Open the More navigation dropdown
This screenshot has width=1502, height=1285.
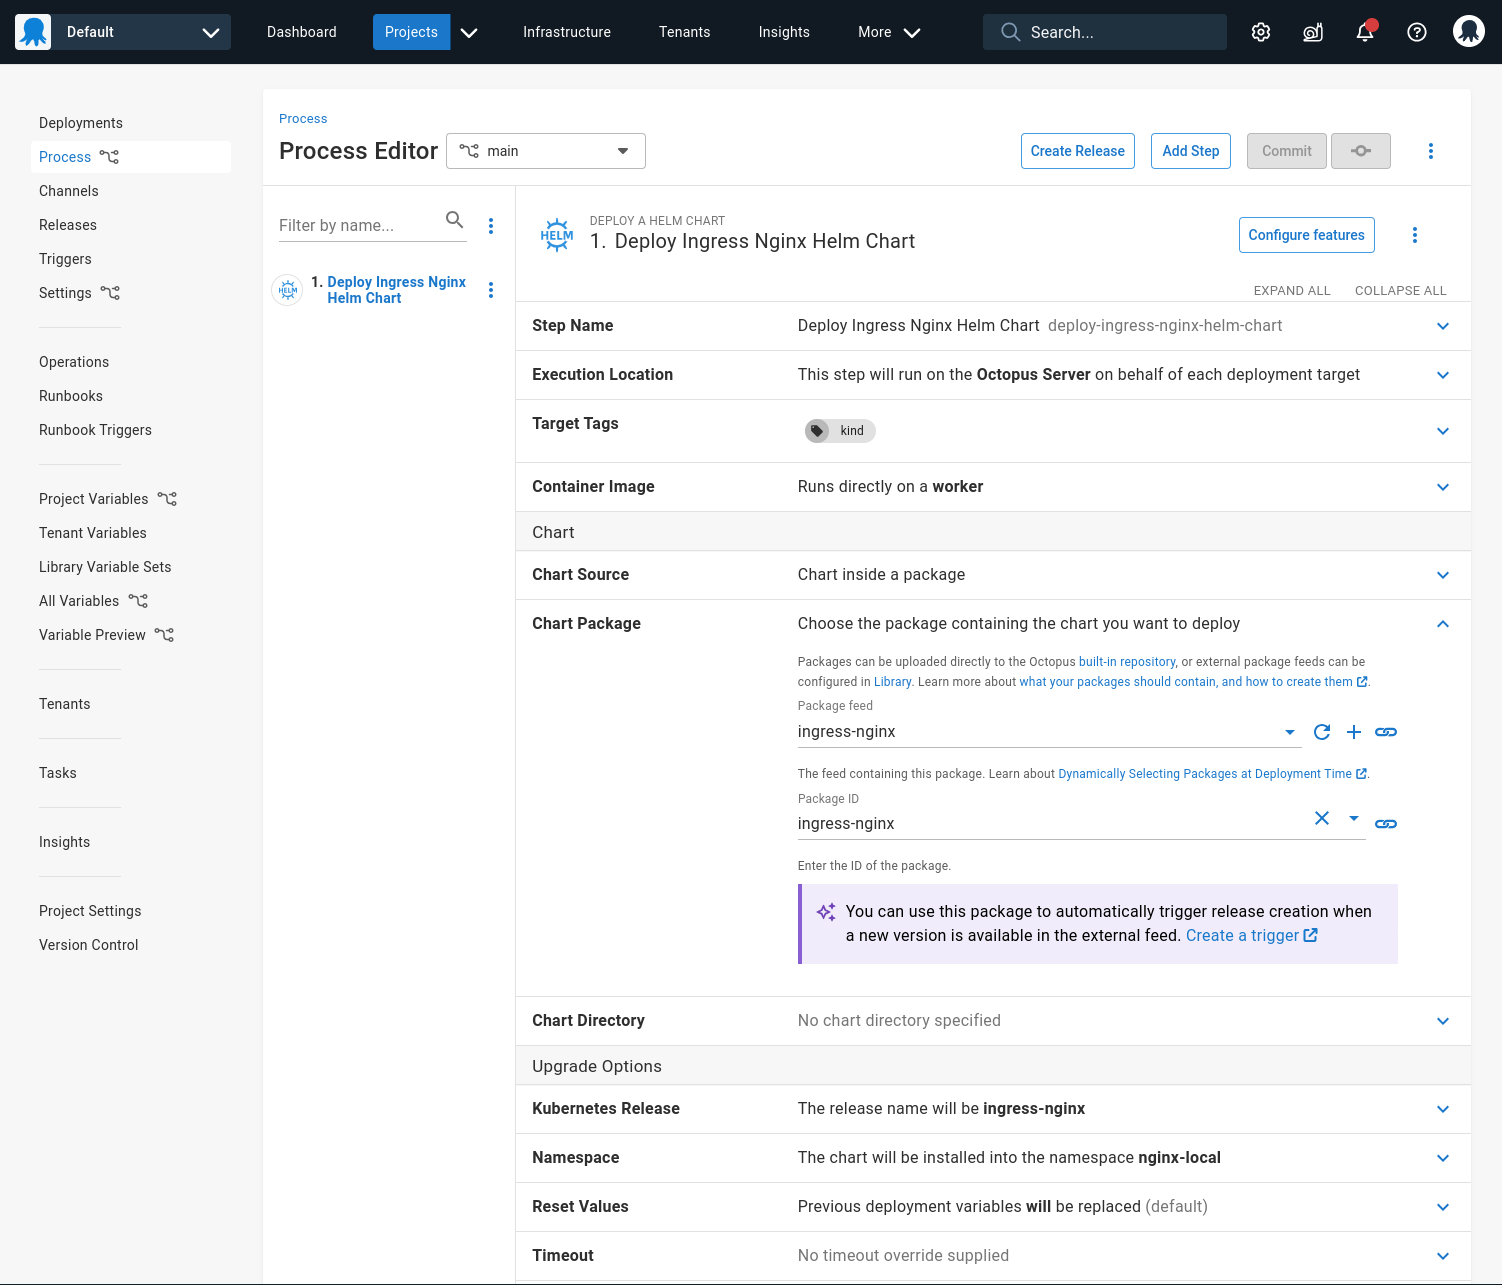click(x=889, y=32)
